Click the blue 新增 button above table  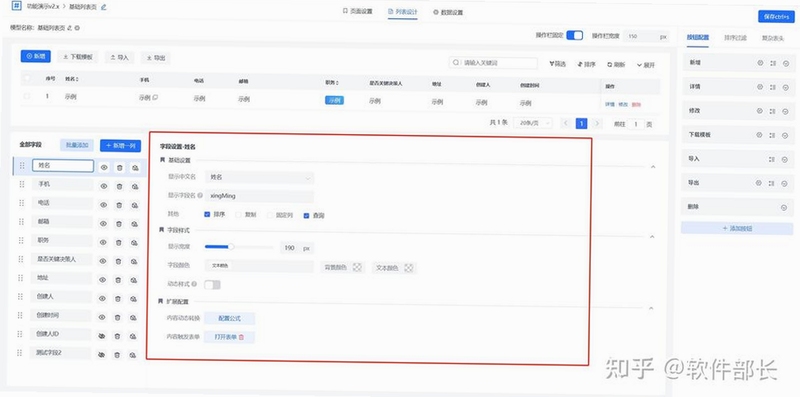(x=36, y=57)
